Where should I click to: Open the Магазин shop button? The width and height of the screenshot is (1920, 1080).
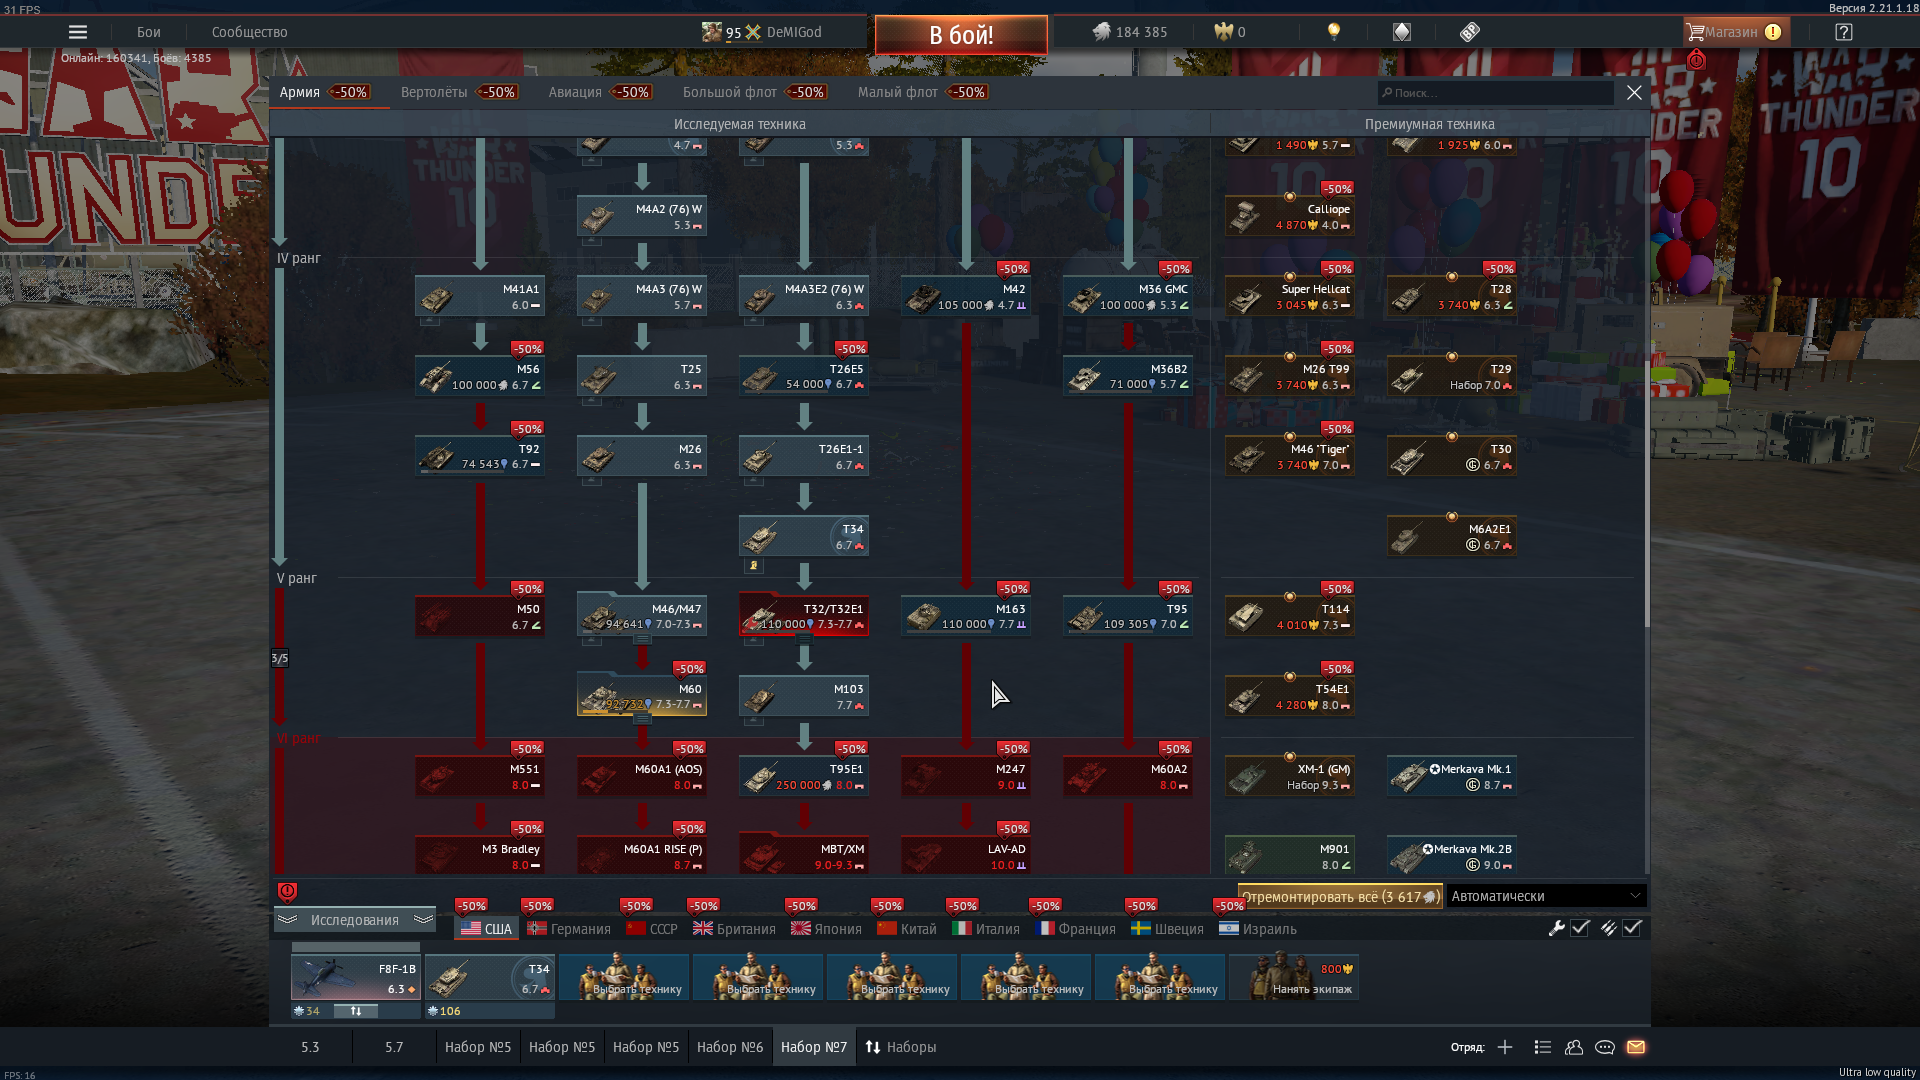pyautogui.click(x=1735, y=32)
